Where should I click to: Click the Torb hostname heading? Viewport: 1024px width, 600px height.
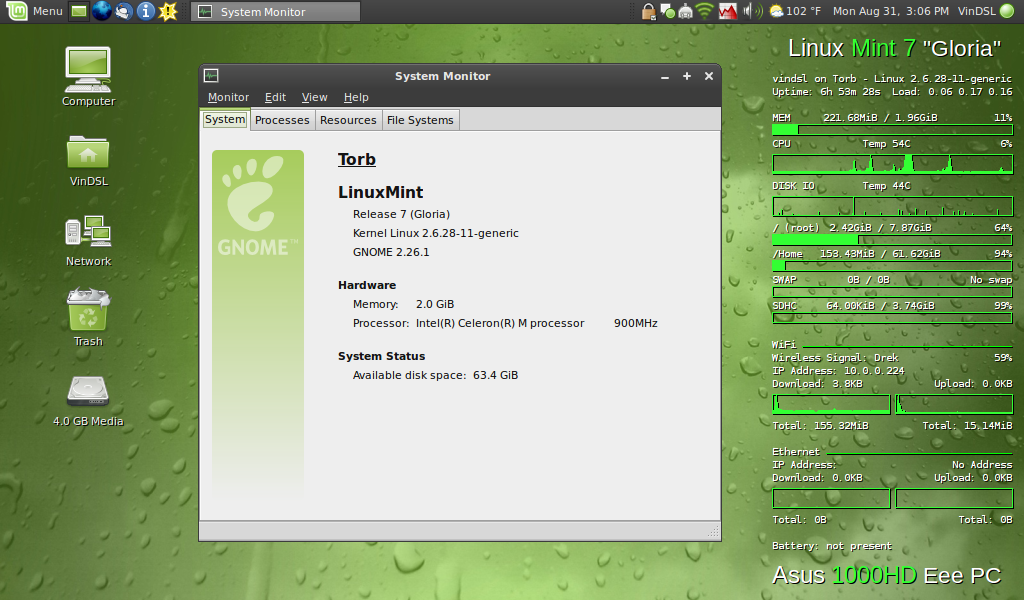pyautogui.click(x=357, y=159)
